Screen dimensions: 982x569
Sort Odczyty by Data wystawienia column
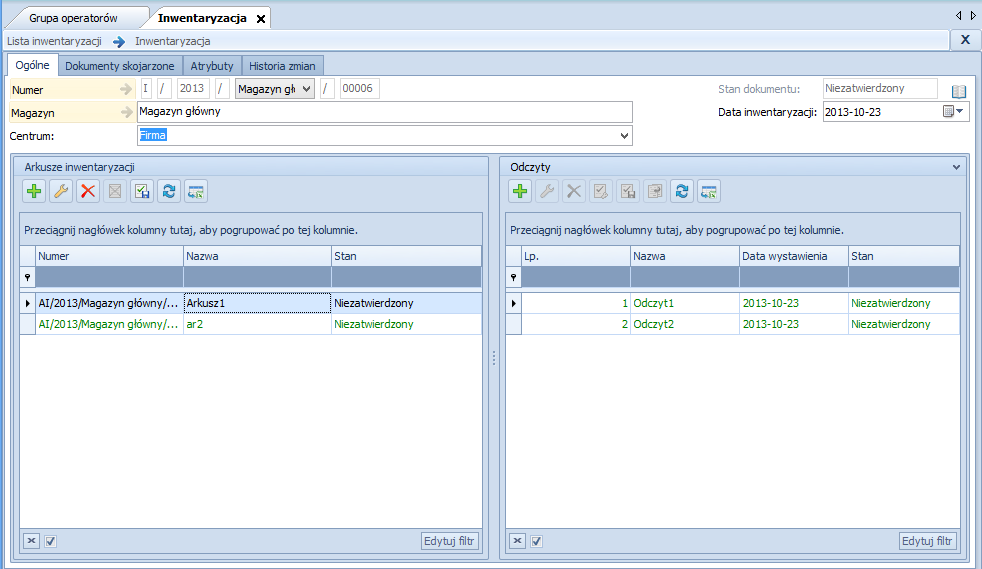point(793,256)
